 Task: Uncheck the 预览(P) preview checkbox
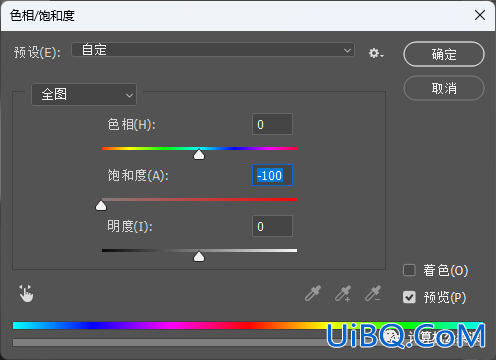point(409,297)
